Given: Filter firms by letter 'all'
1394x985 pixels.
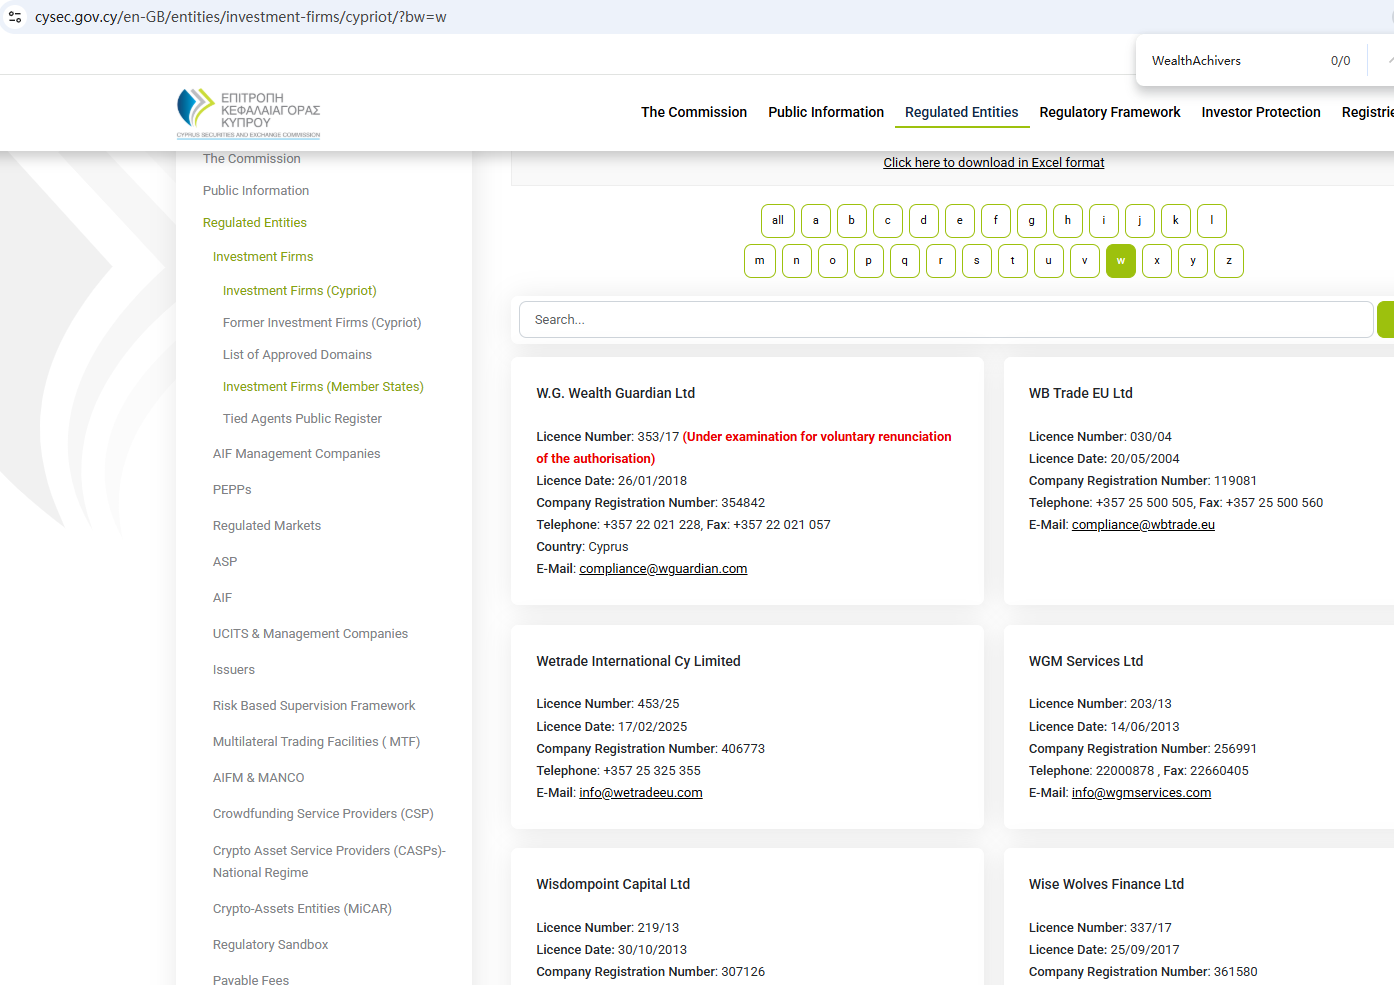Looking at the screenshot, I should 777,221.
